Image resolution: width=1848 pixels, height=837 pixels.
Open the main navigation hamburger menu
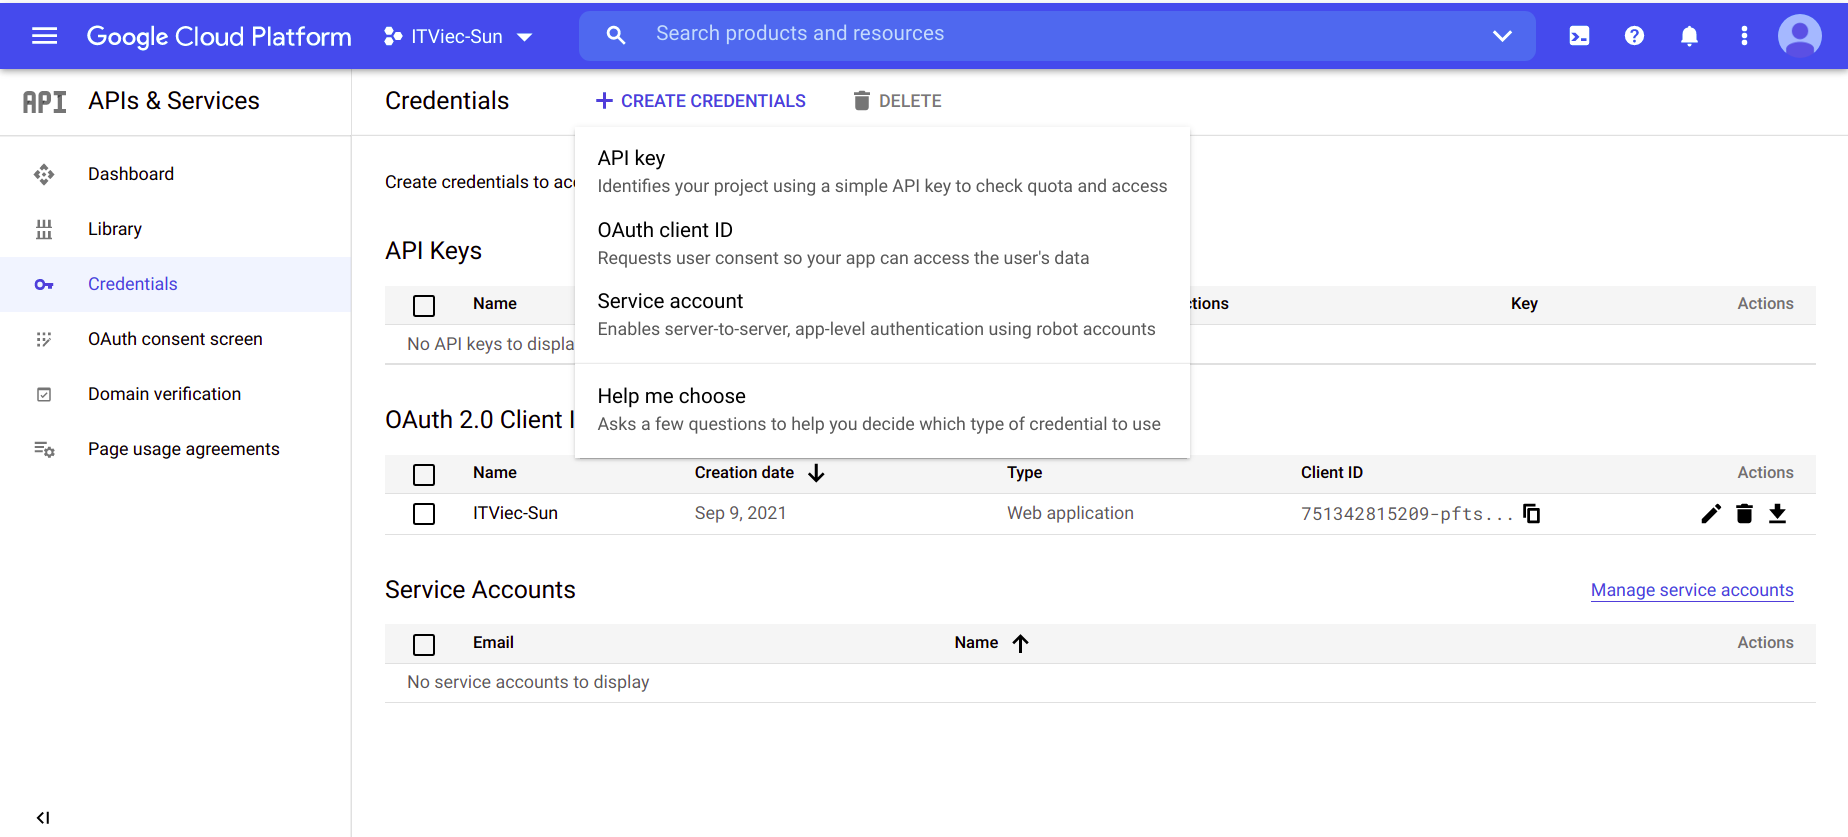coord(44,36)
